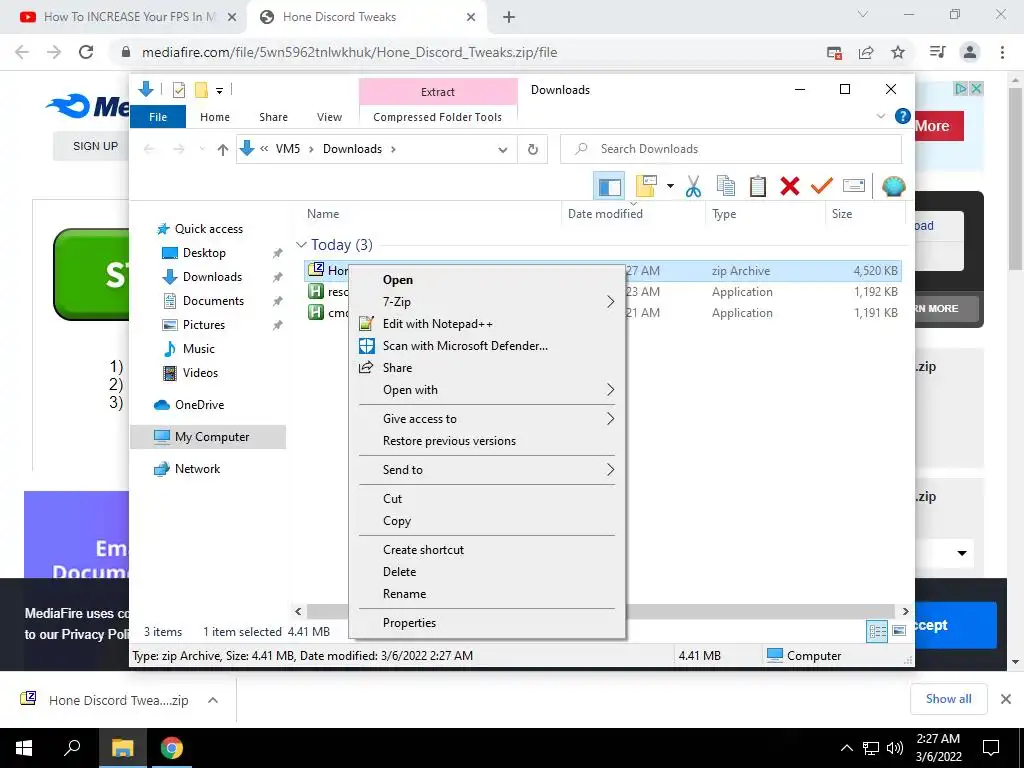
Task: Open the View ribbon tab
Action: [x=329, y=117]
